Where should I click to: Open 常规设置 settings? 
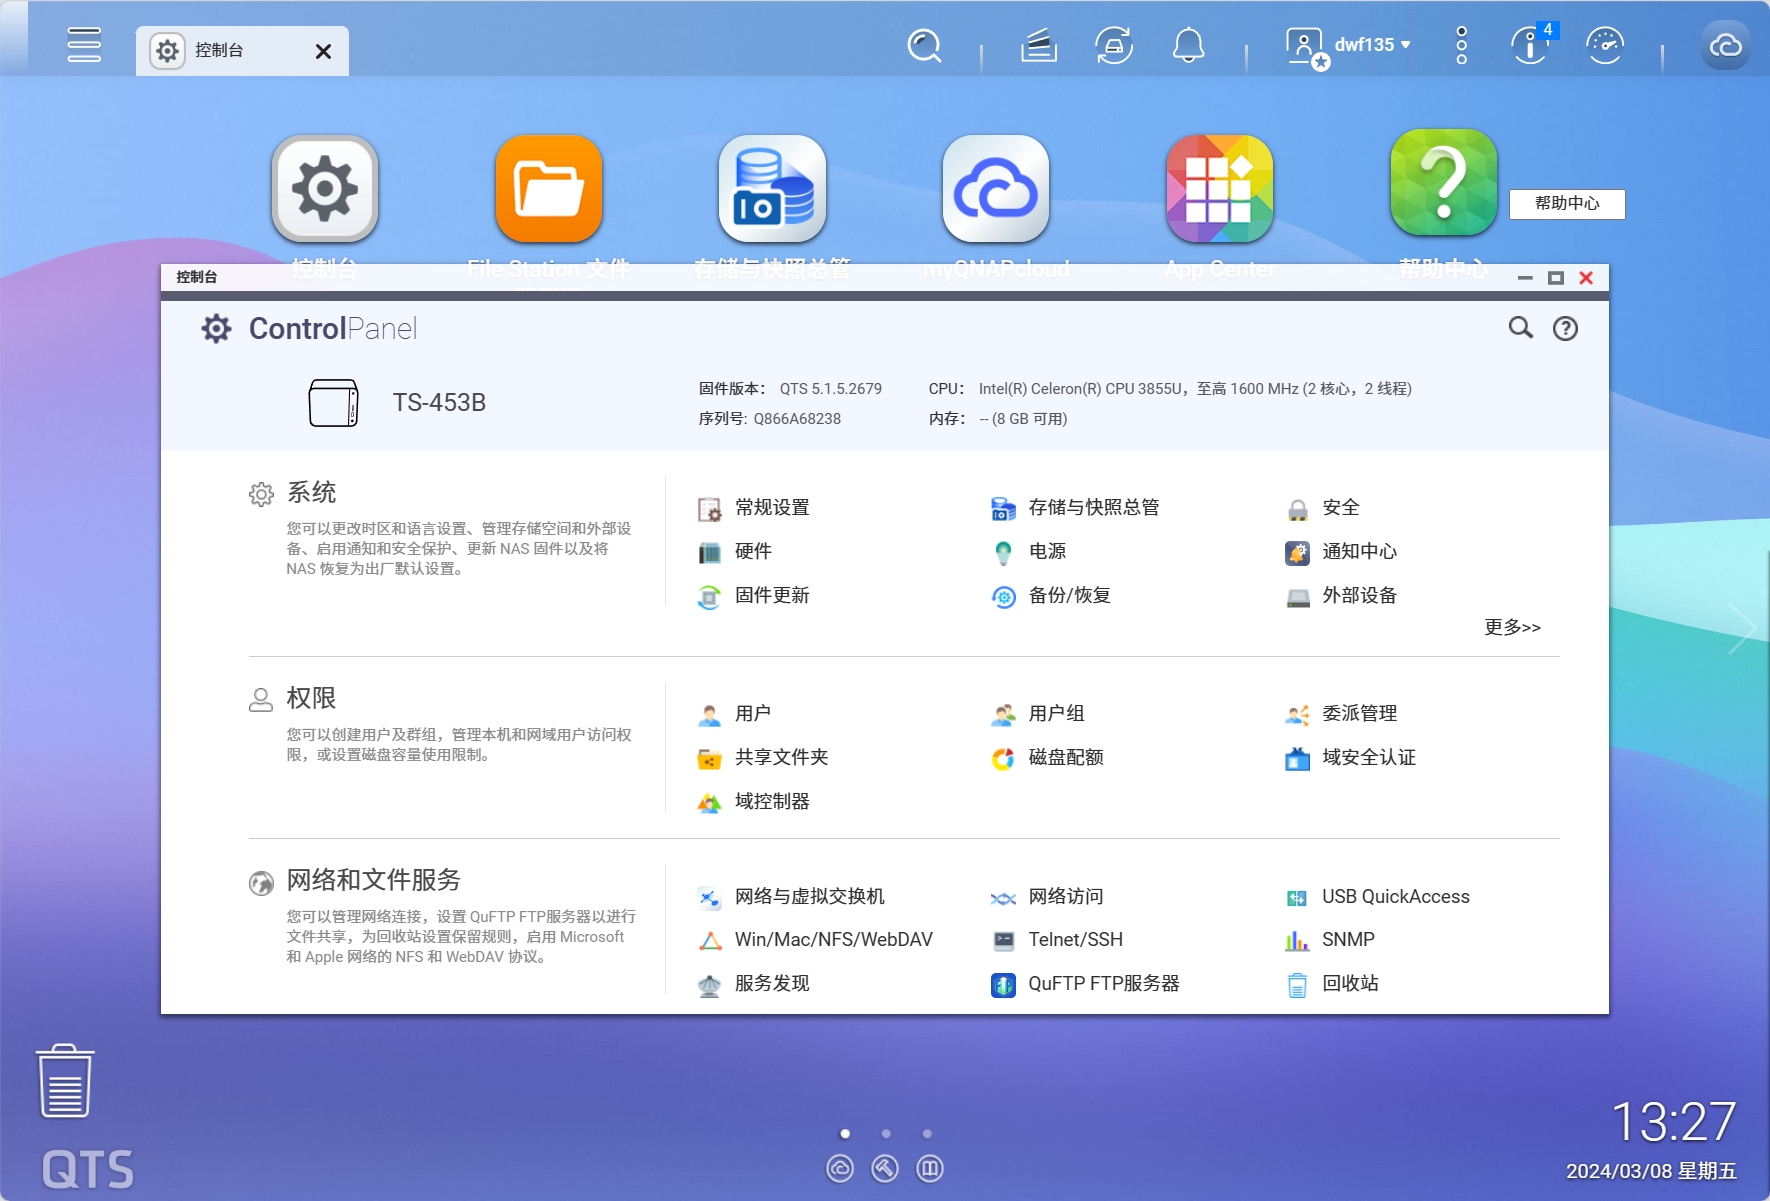(754, 508)
